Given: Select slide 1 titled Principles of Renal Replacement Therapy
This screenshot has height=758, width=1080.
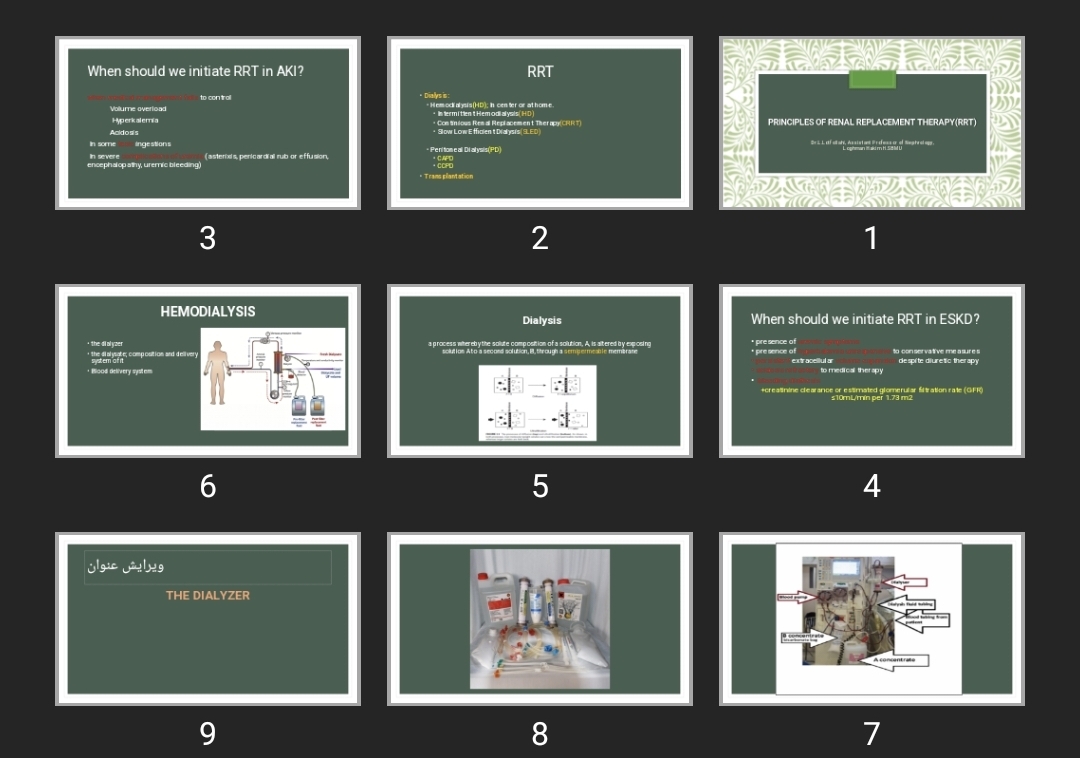Looking at the screenshot, I should 871,123.
